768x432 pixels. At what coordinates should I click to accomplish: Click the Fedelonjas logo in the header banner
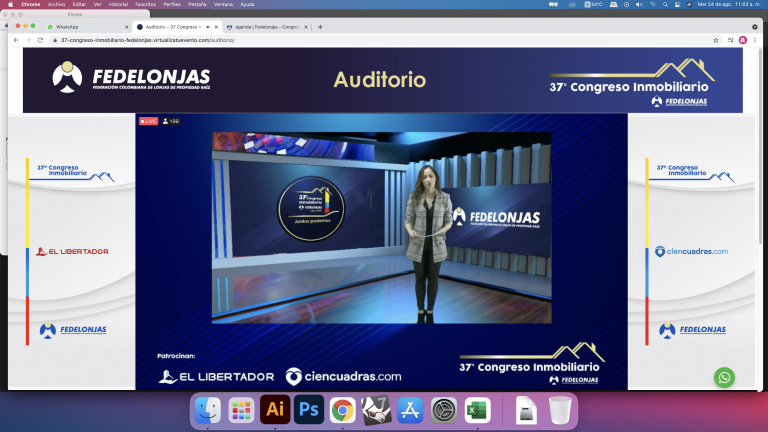click(x=131, y=77)
